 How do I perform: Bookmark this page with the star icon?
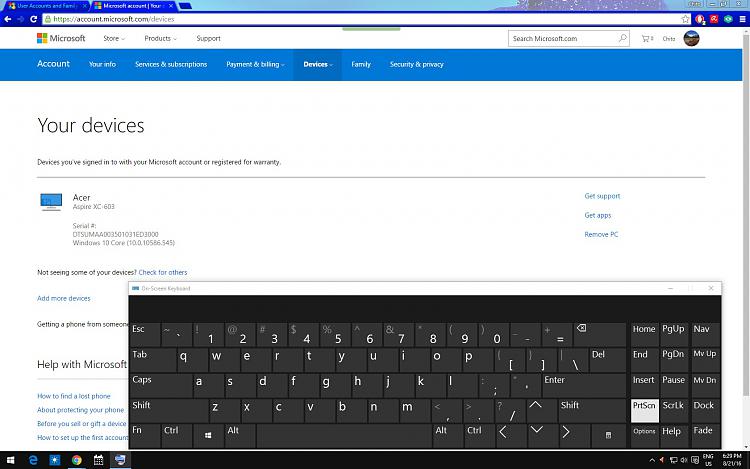(x=685, y=19)
